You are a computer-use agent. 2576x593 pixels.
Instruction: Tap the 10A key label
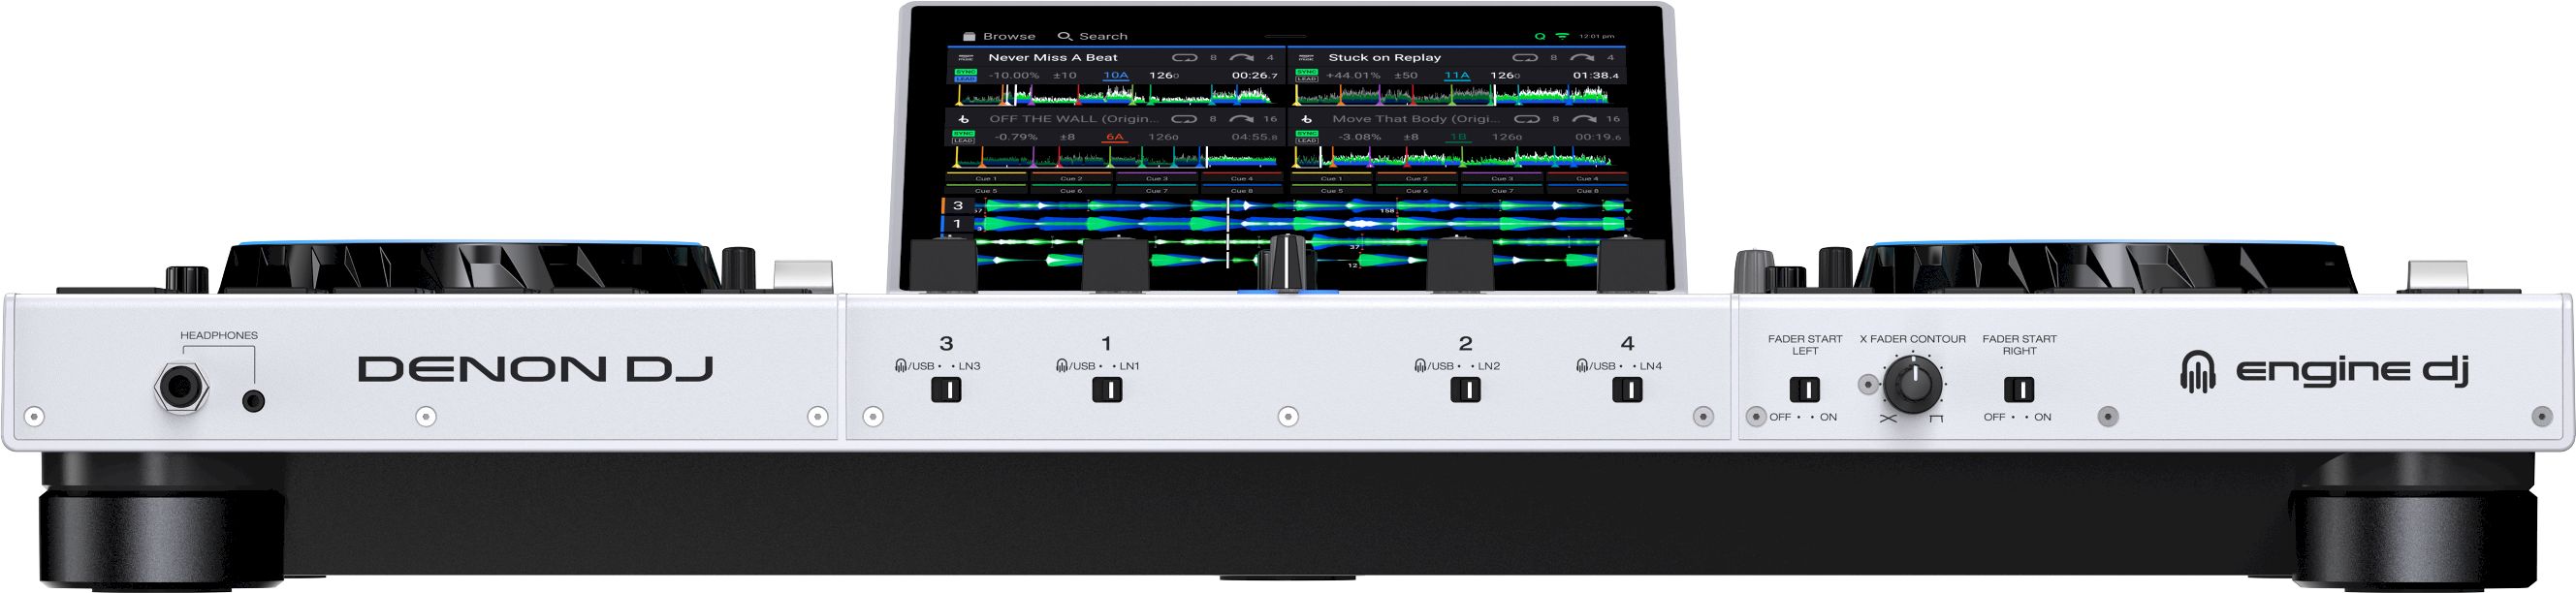pyautogui.click(x=1116, y=75)
